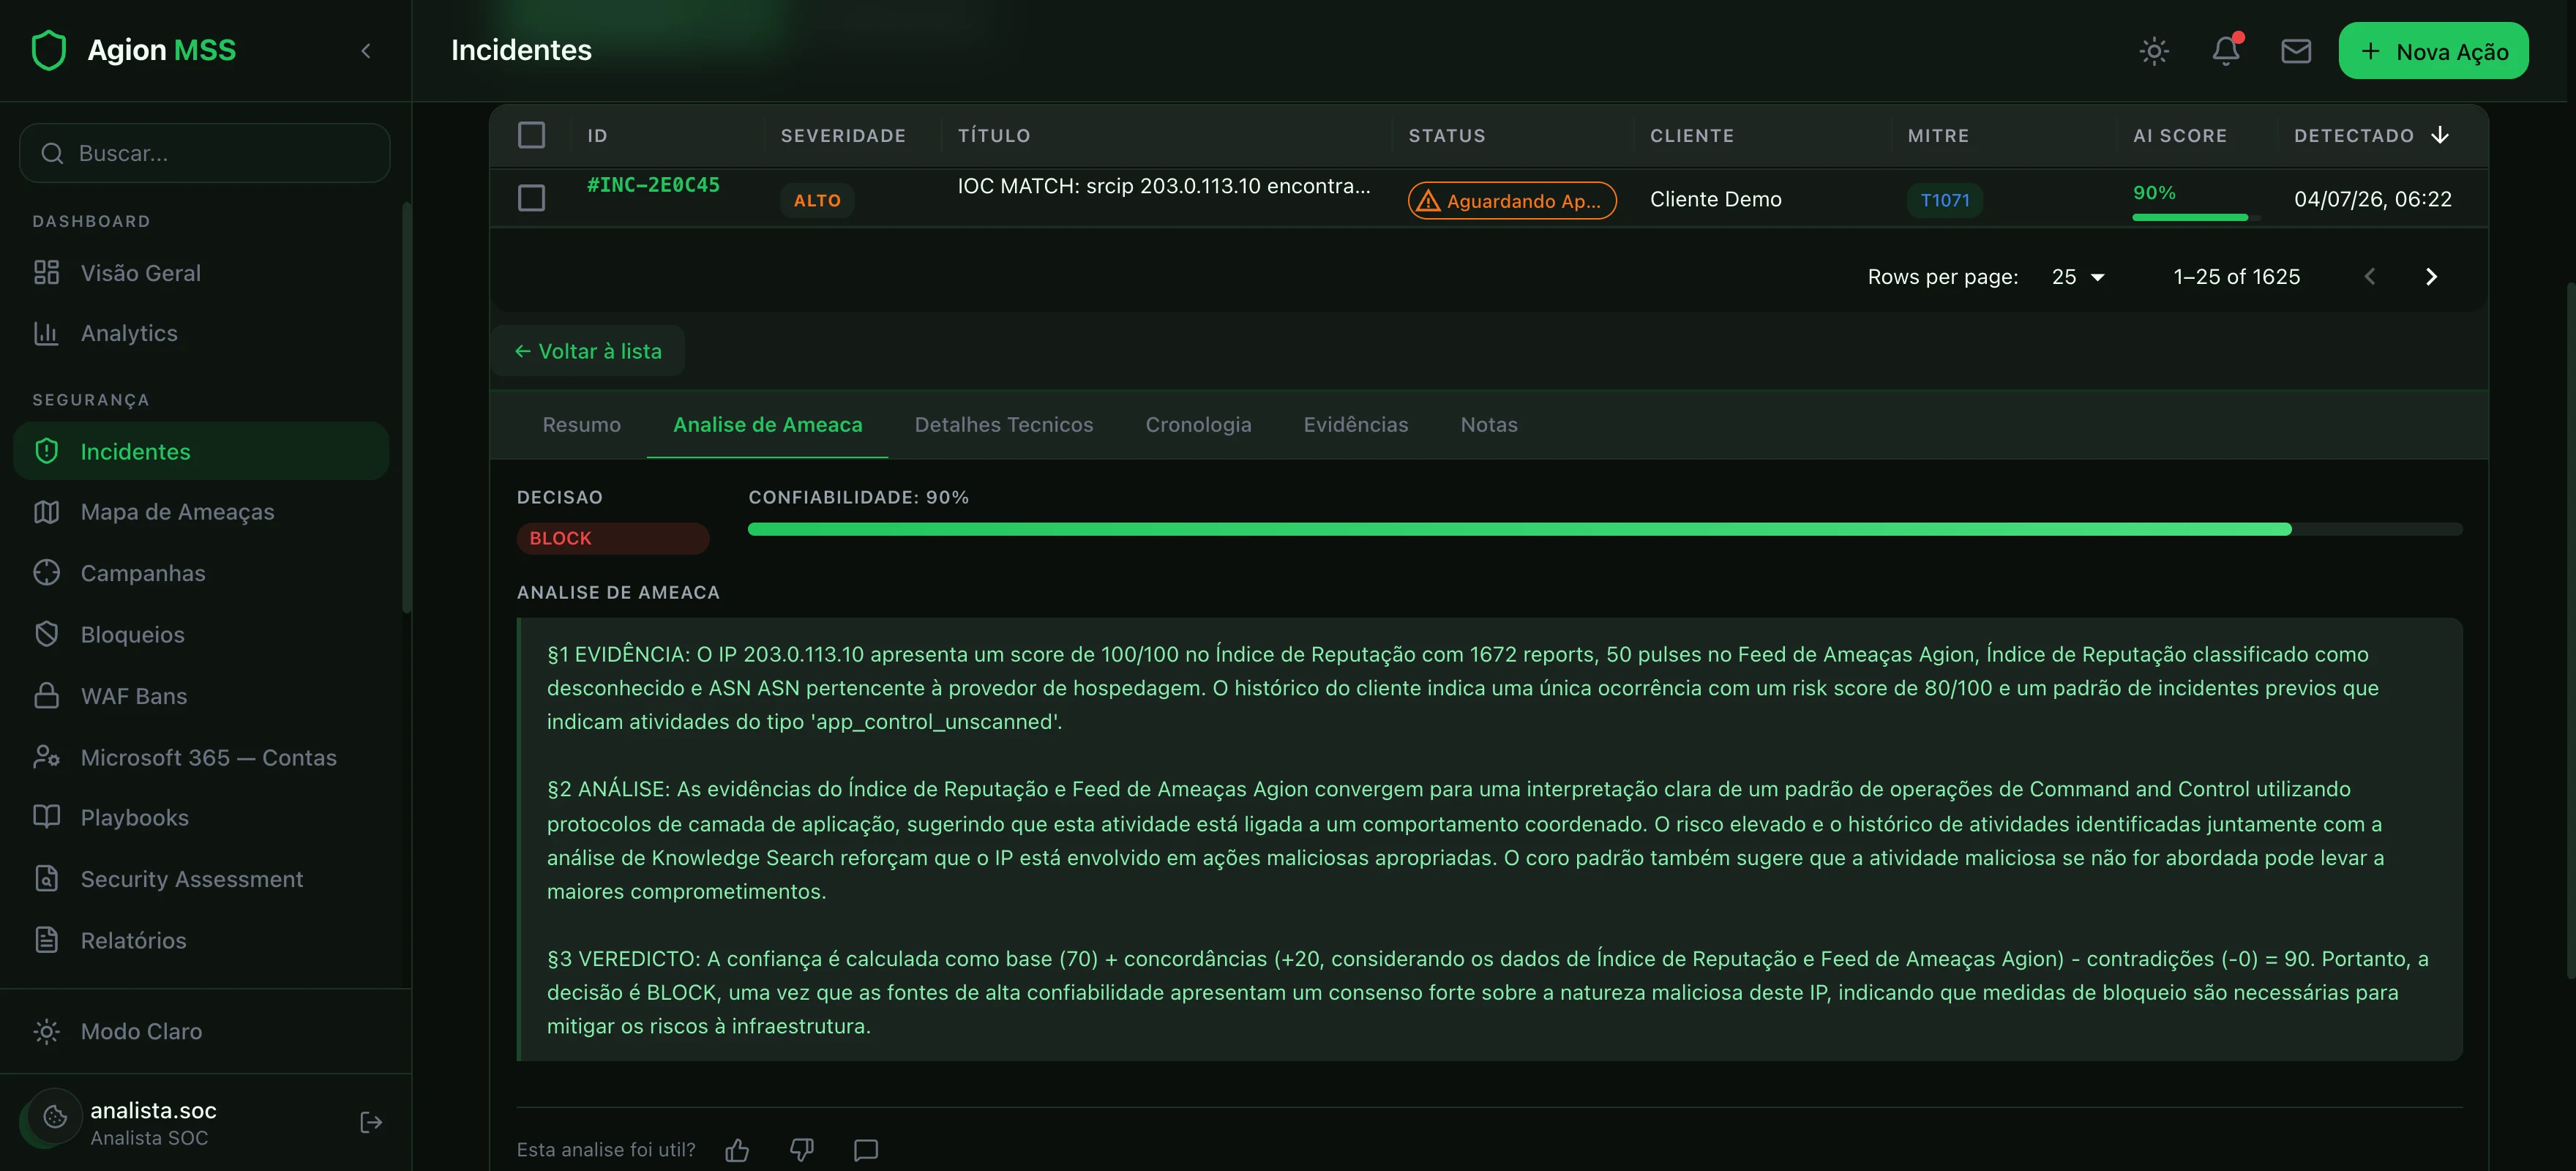
Task: Open Visão Geral dashboard
Action: (200, 273)
